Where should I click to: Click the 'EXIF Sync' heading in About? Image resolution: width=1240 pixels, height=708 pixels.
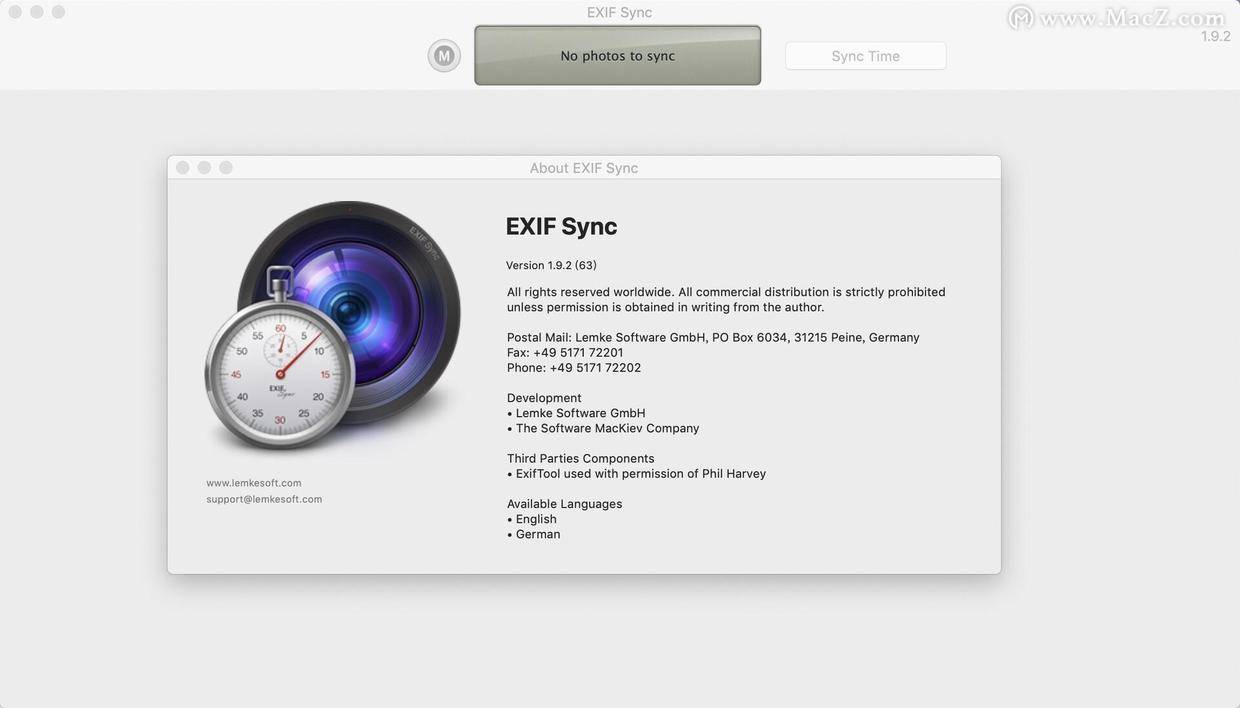pos(561,227)
